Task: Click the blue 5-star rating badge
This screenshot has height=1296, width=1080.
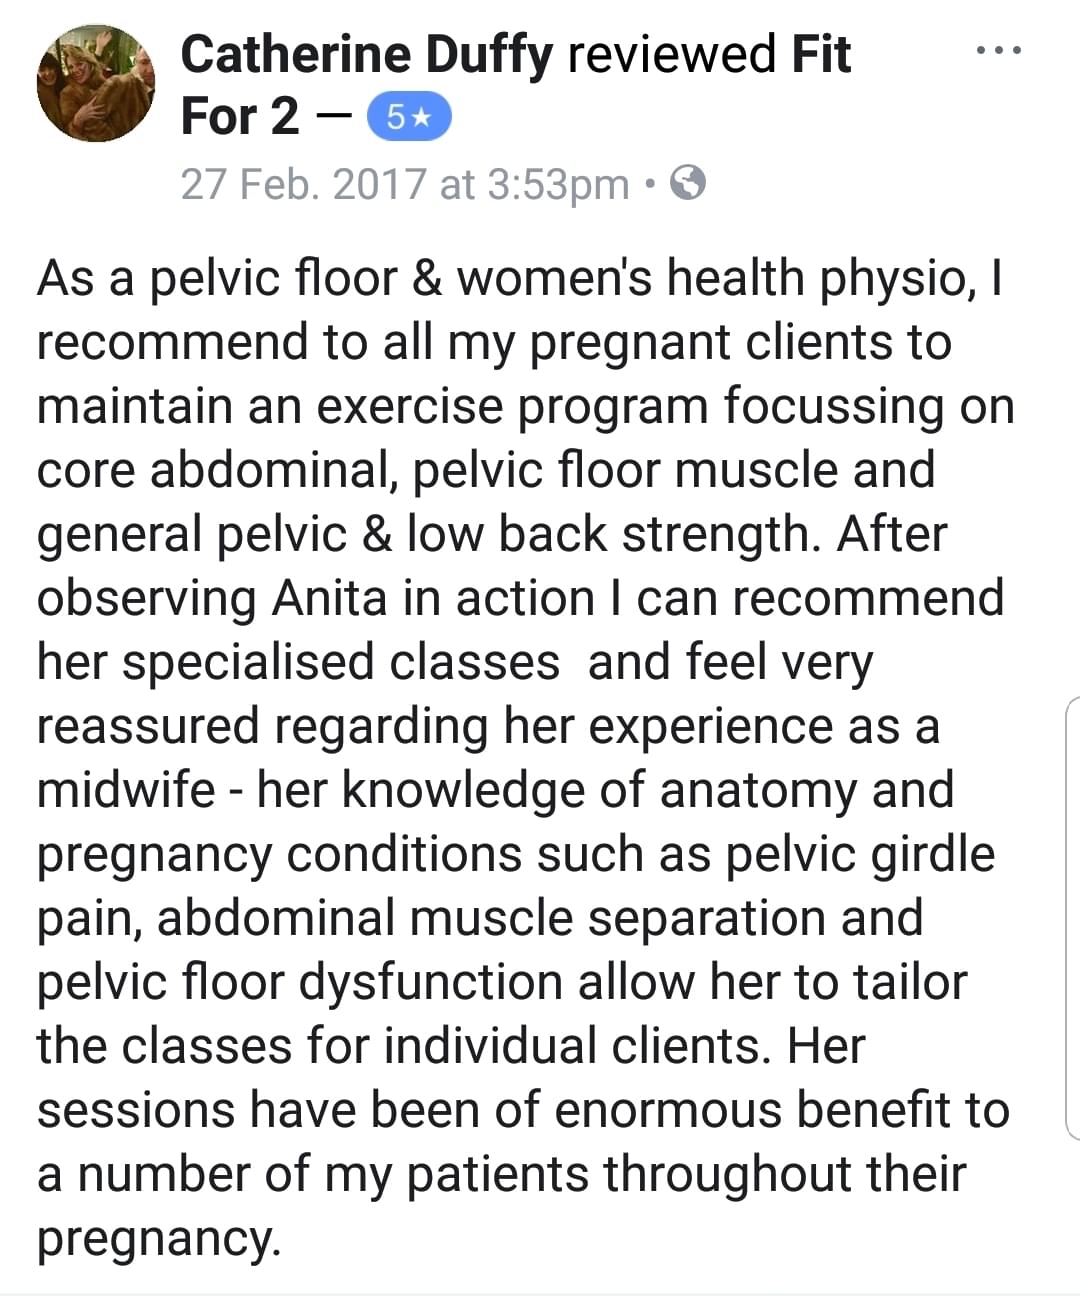Action: (x=410, y=118)
